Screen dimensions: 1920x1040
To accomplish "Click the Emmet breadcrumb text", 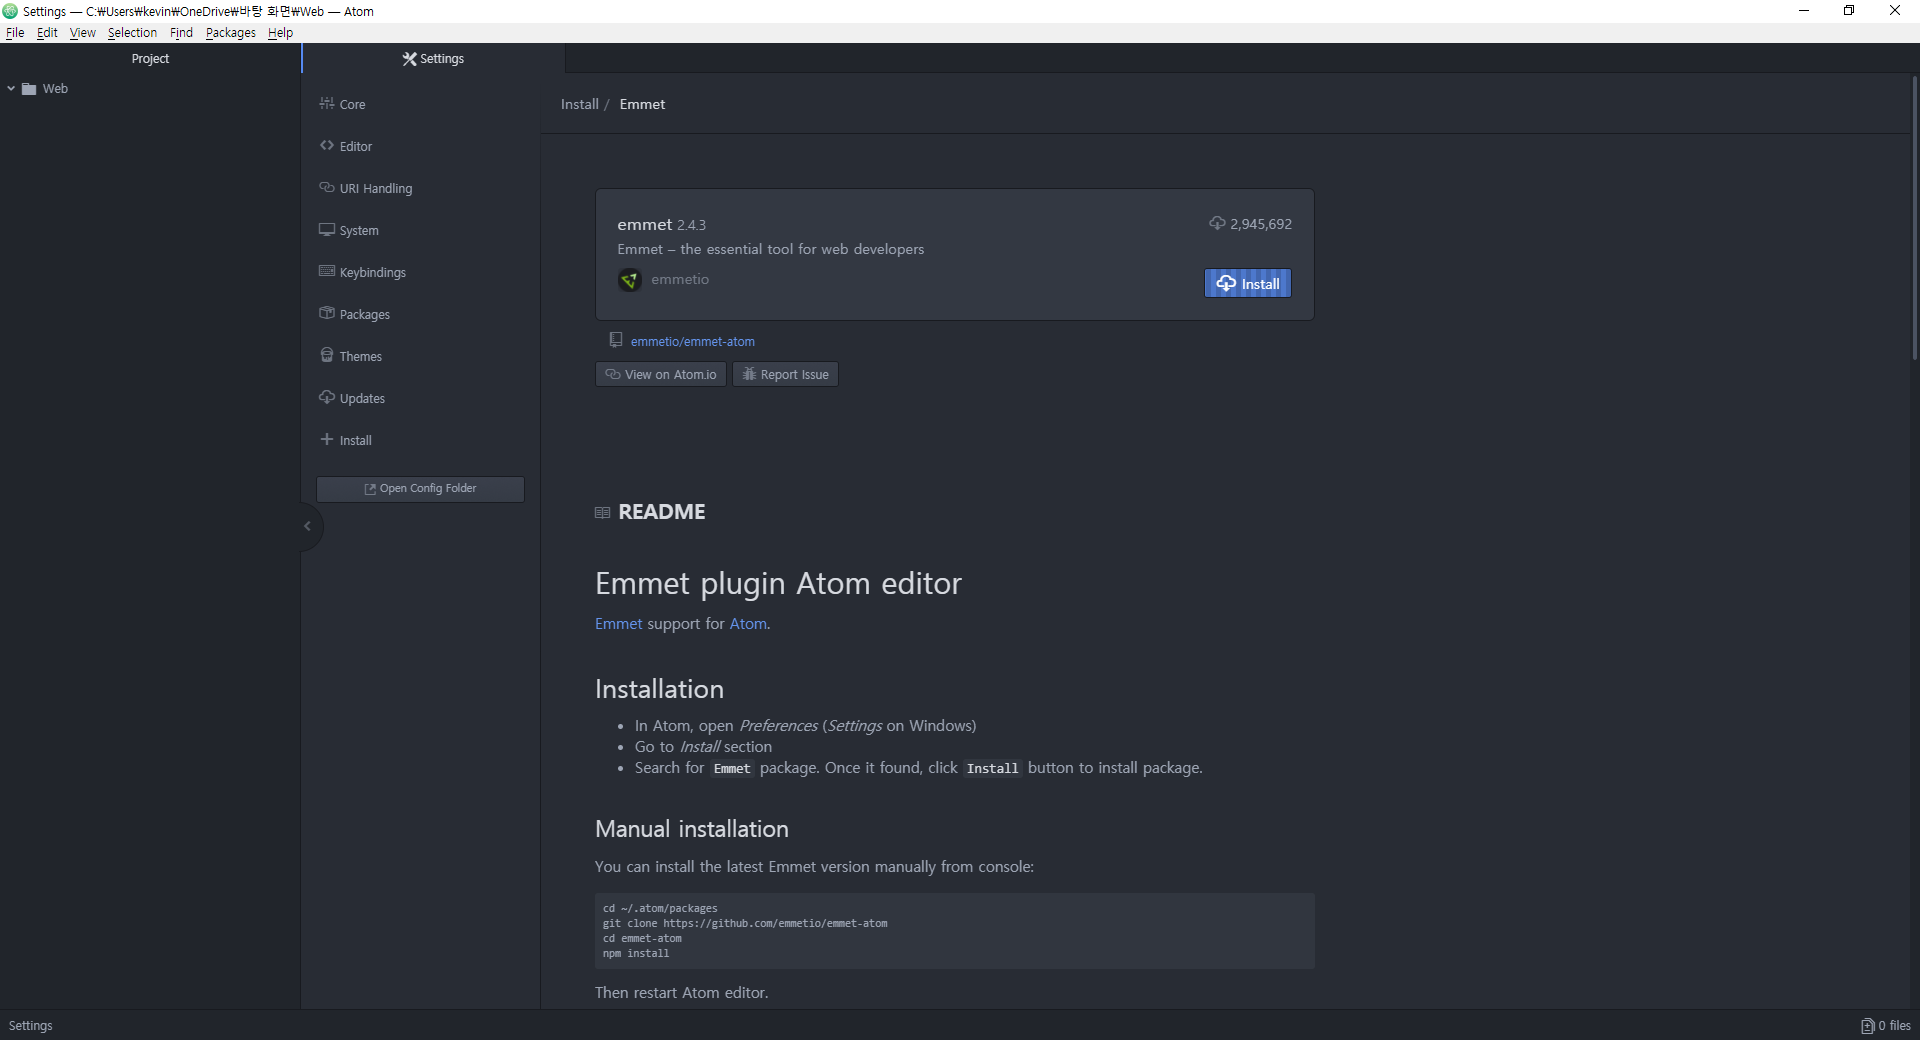I will [642, 104].
